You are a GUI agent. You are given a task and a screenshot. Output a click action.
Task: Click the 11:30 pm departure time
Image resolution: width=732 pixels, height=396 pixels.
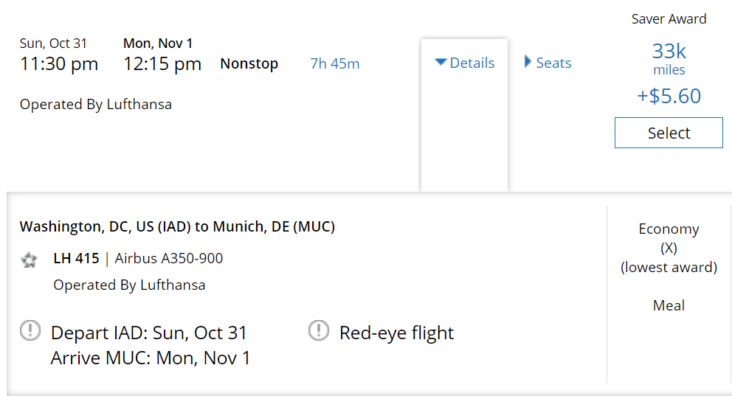59,64
